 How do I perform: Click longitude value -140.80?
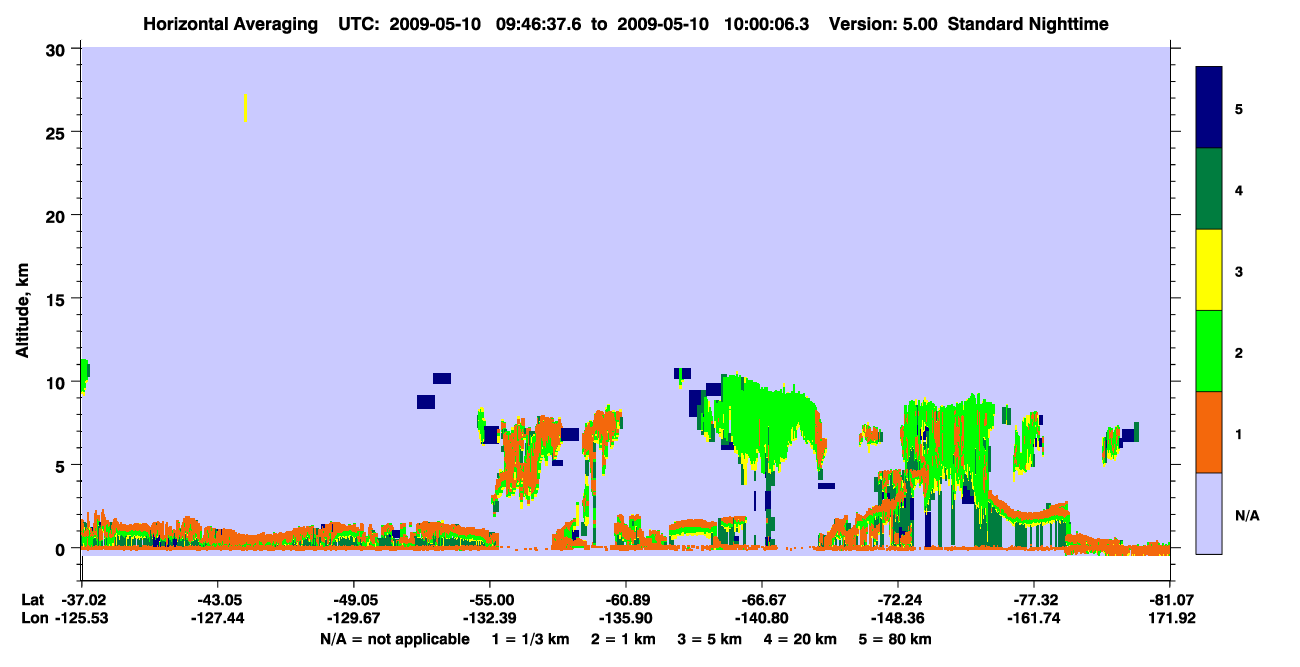762,619
